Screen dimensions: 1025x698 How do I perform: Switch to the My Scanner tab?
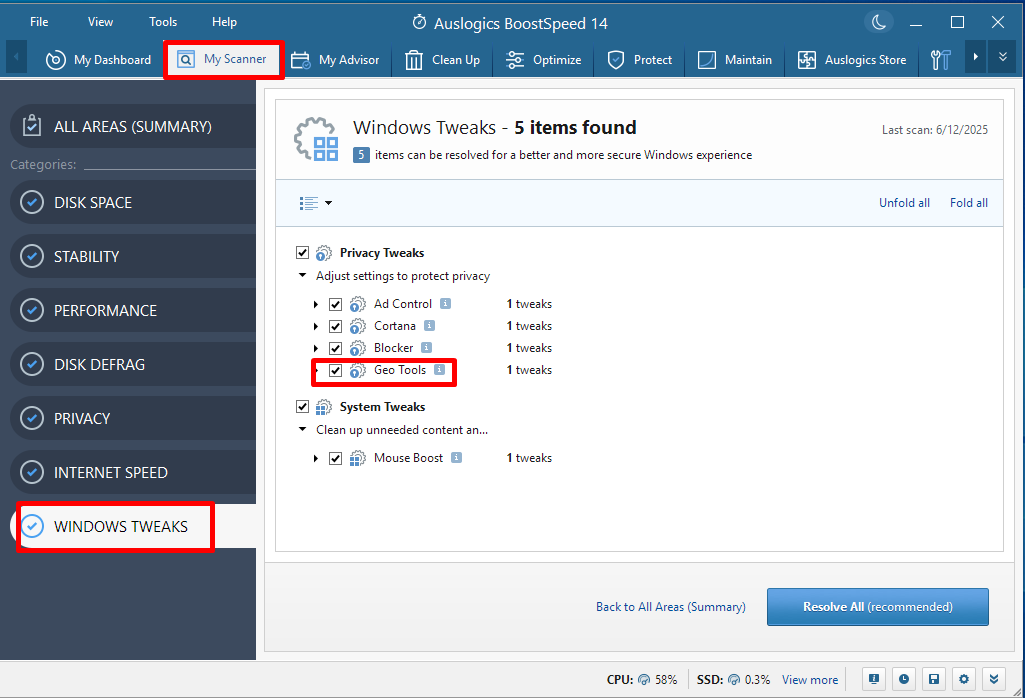point(222,59)
